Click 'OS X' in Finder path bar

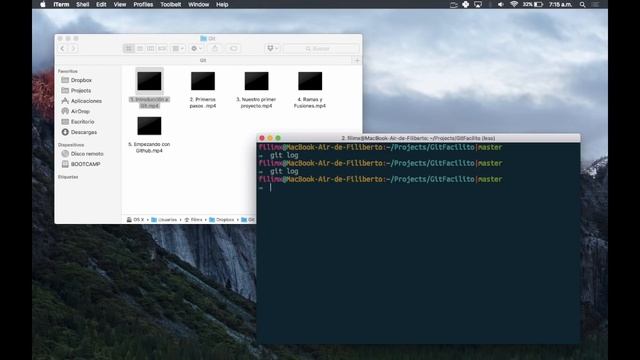pos(135,220)
